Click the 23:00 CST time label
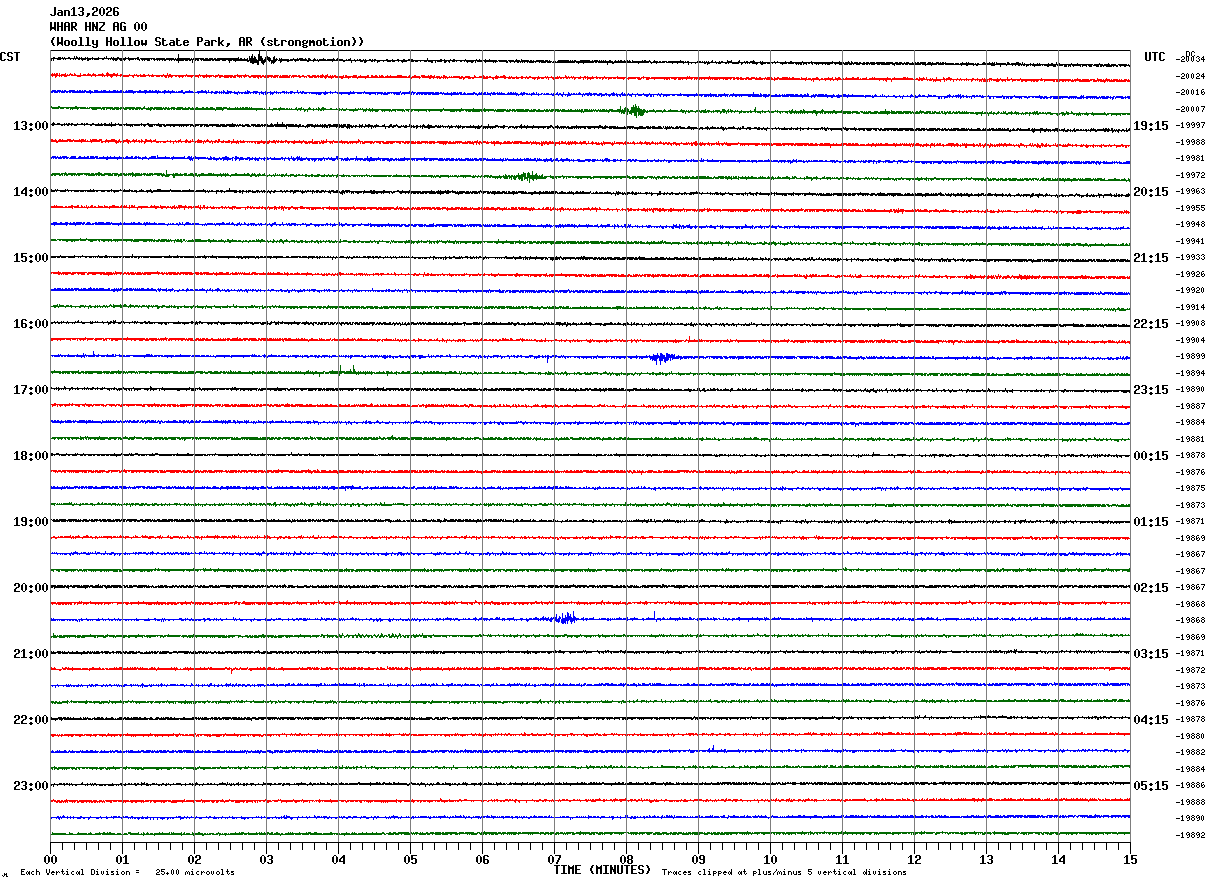1210x886 pixels. point(31,786)
